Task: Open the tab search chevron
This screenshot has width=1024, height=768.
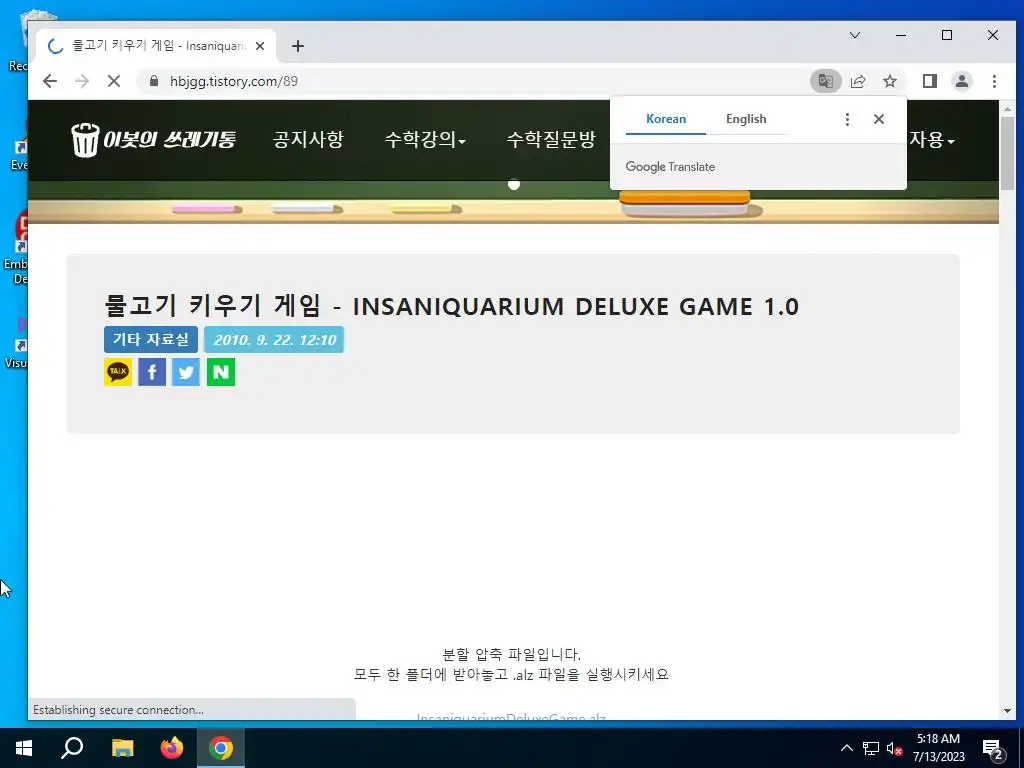Action: pyautogui.click(x=855, y=35)
